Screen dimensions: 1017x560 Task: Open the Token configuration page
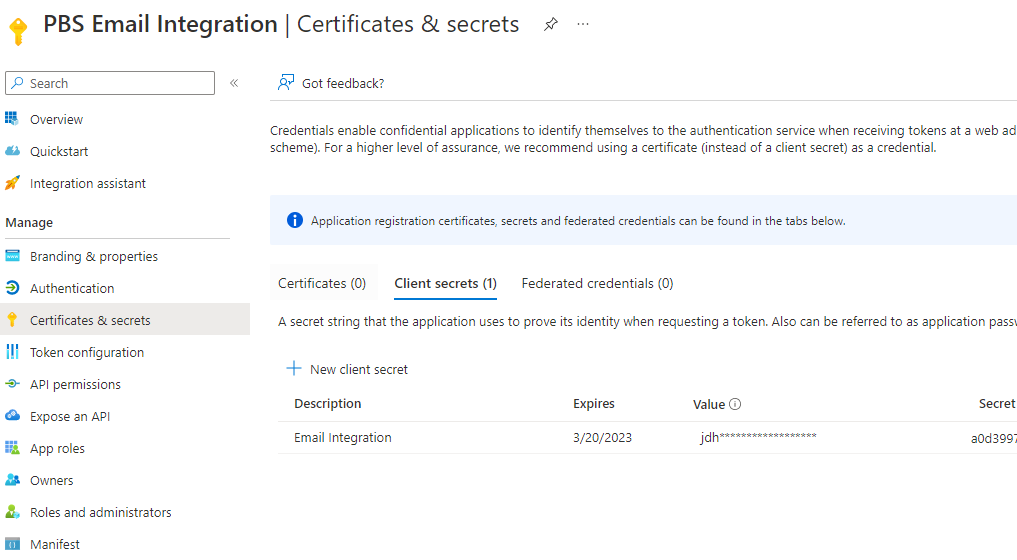tap(86, 352)
